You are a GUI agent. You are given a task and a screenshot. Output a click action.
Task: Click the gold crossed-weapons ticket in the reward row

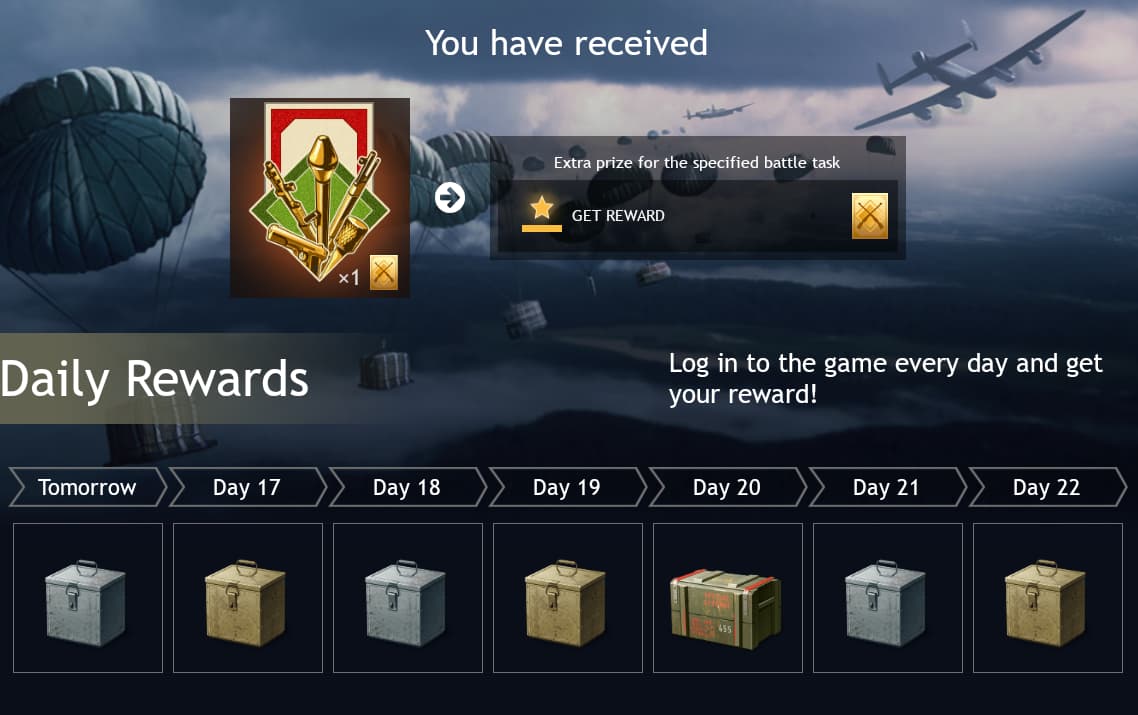[869, 216]
